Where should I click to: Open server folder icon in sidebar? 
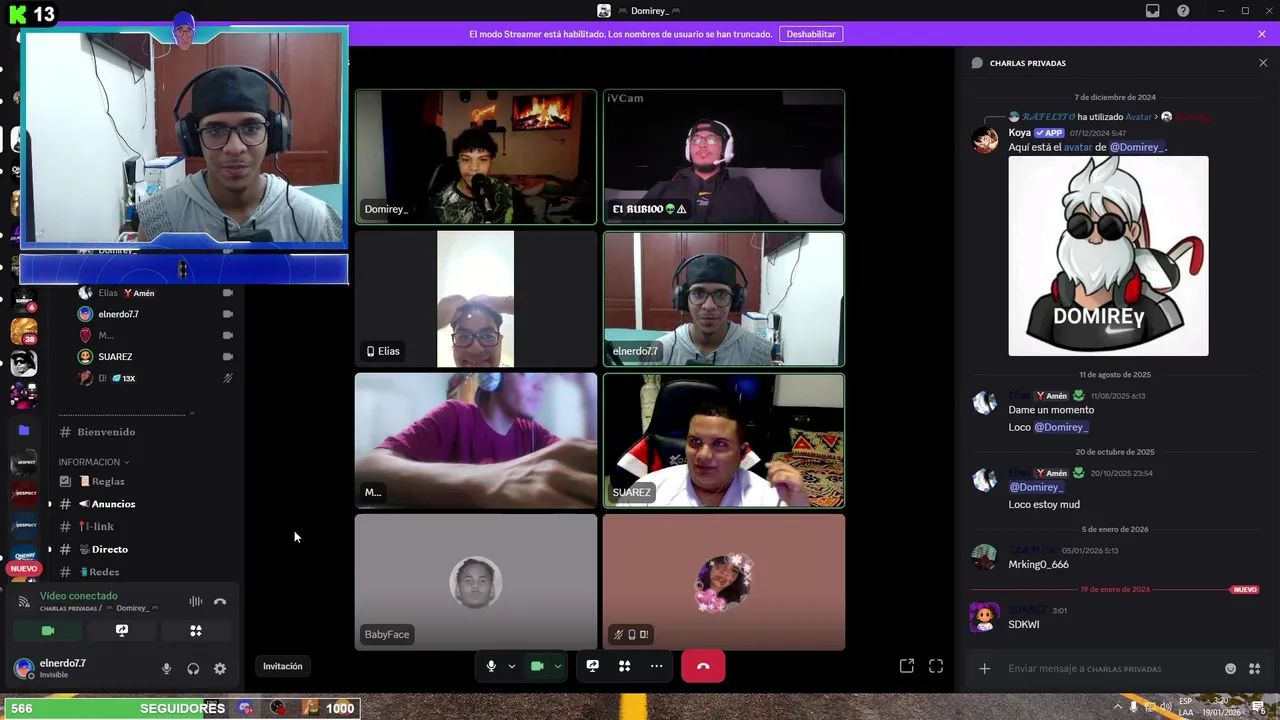pos(24,430)
